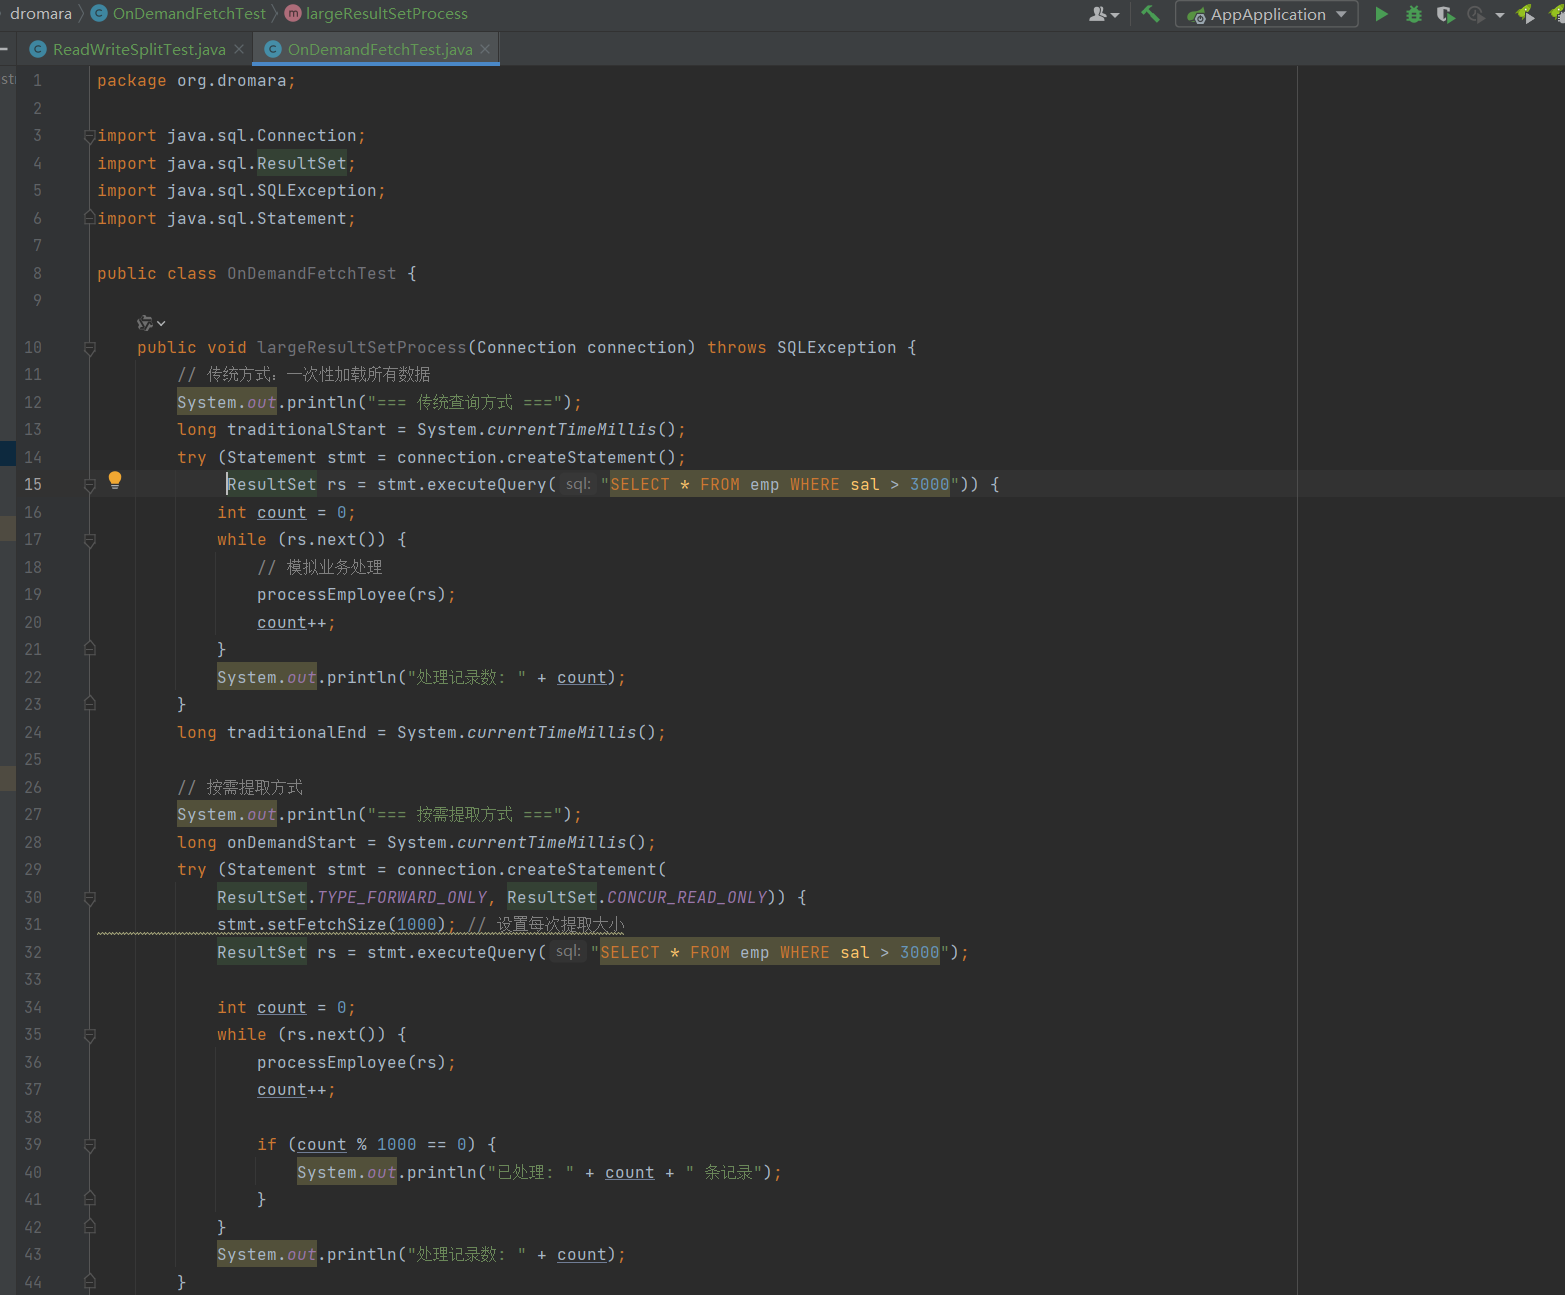This screenshot has width=1565, height=1295.
Task: Click the green Run button
Action: click(1381, 14)
